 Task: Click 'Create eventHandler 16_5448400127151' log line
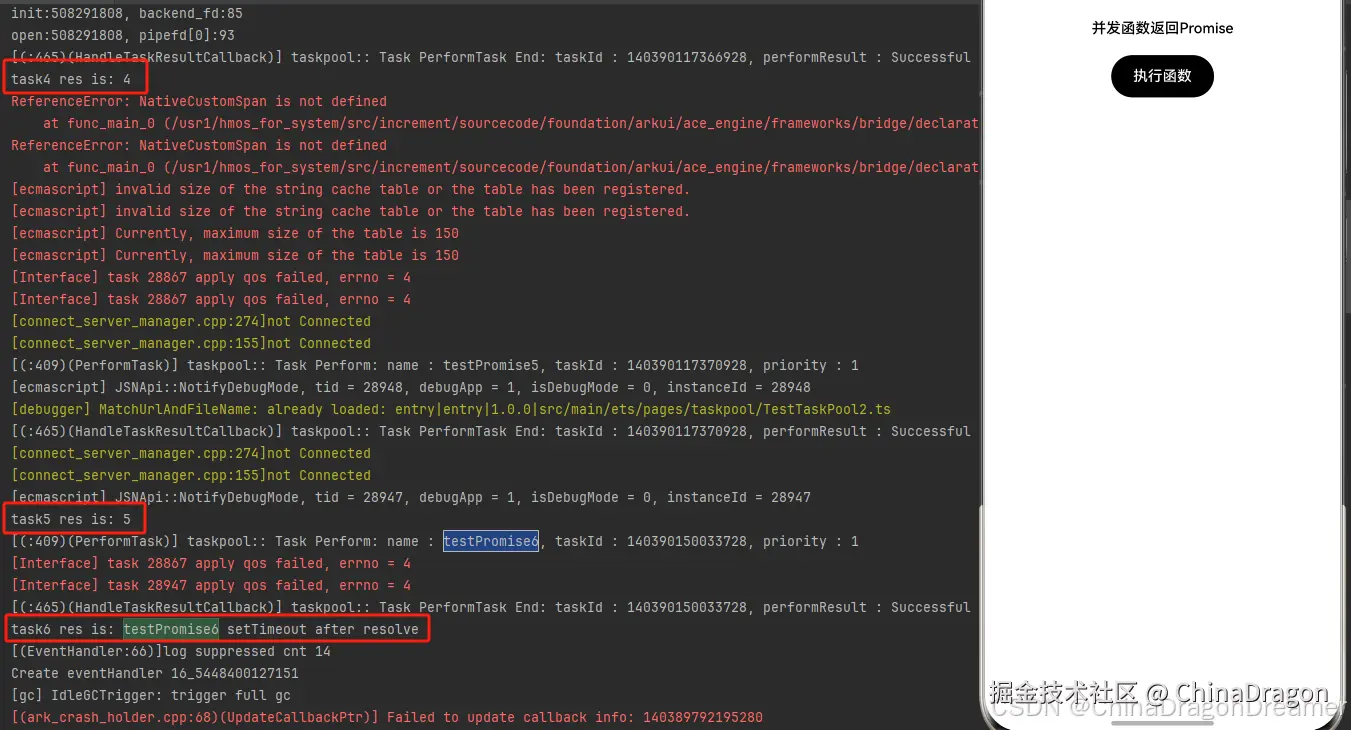click(x=155, y=673)
